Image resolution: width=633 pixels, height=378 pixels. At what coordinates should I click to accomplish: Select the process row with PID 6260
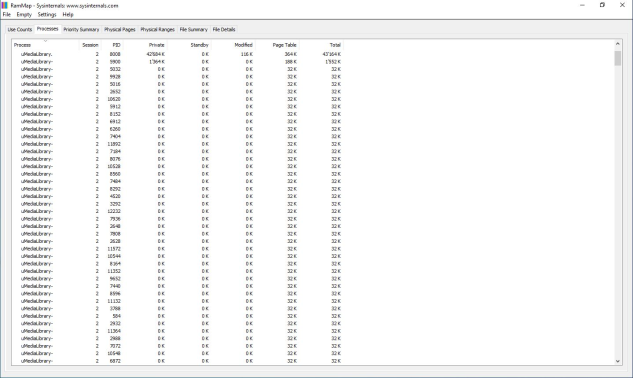point(178,129)
